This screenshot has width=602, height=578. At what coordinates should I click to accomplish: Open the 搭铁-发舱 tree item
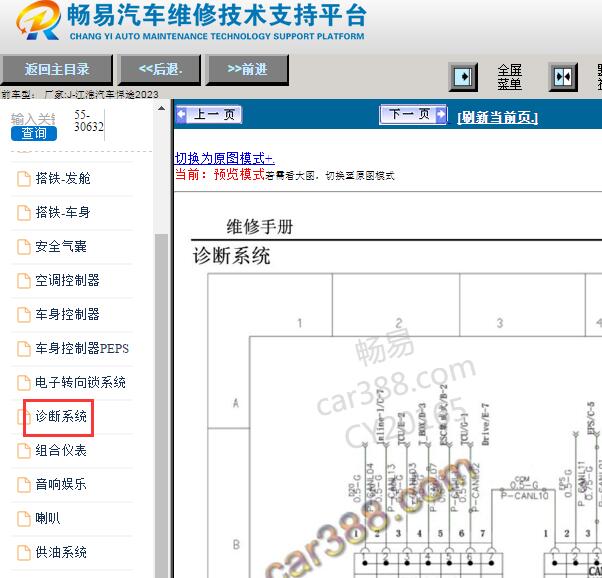point(63,178)
